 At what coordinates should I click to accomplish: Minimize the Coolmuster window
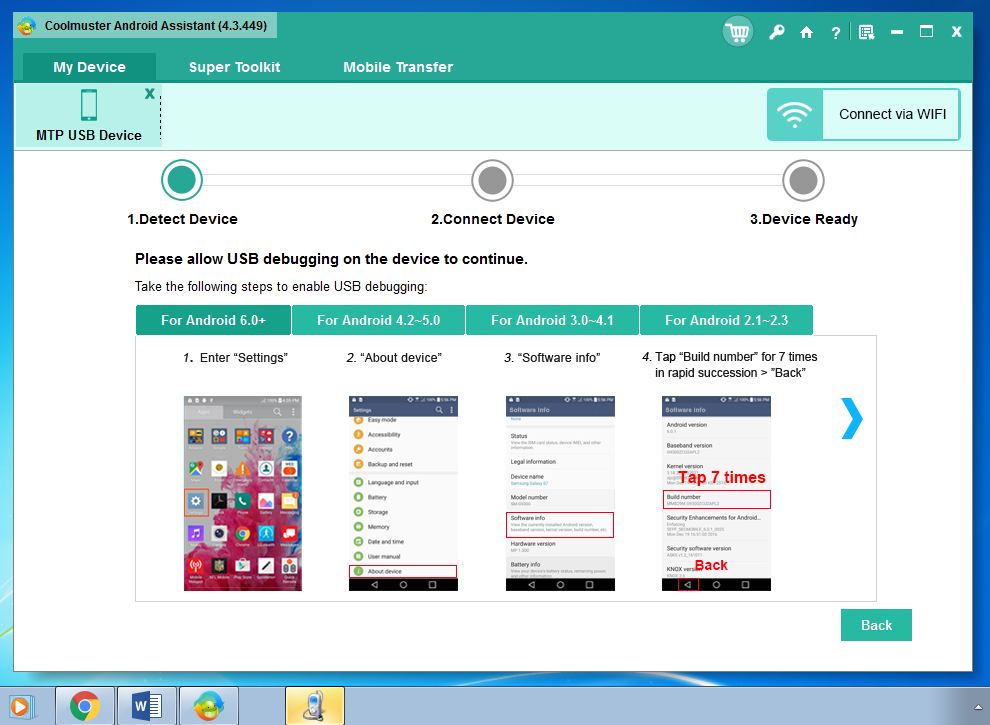897,32
